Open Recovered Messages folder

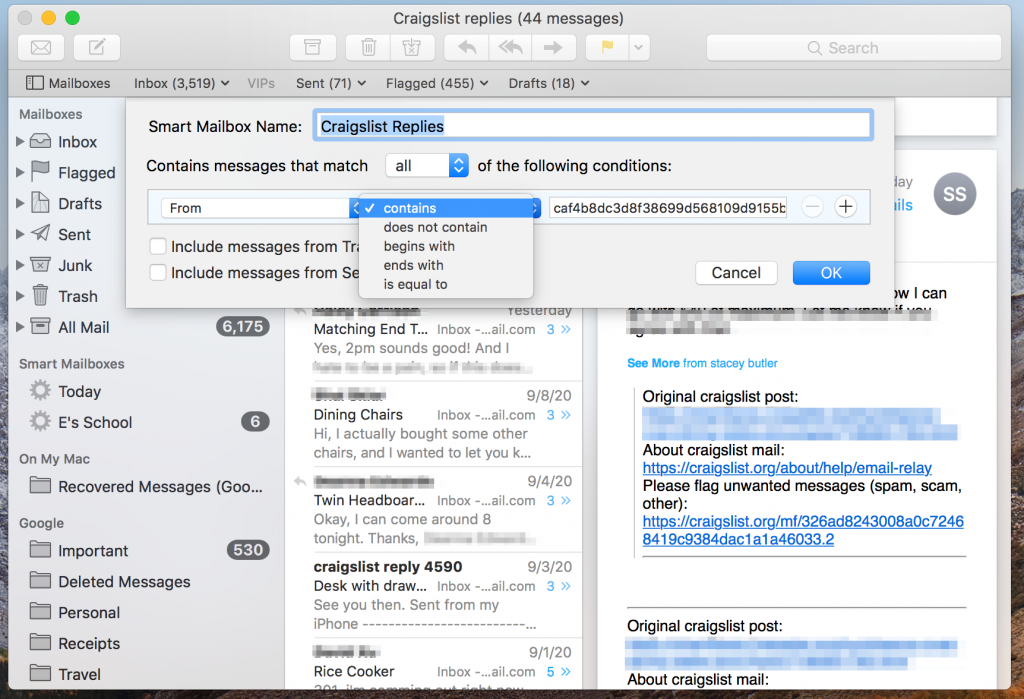click(x=160, y=487)
